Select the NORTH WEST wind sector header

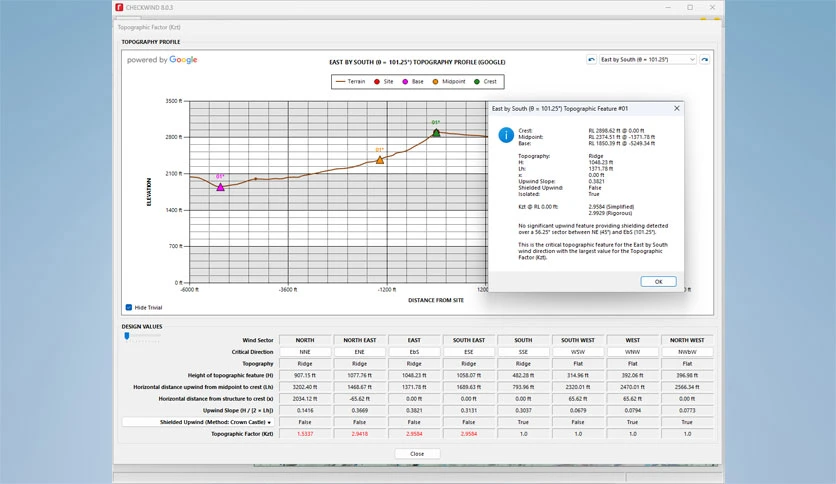pyautogui.click(x=687, y=340)
